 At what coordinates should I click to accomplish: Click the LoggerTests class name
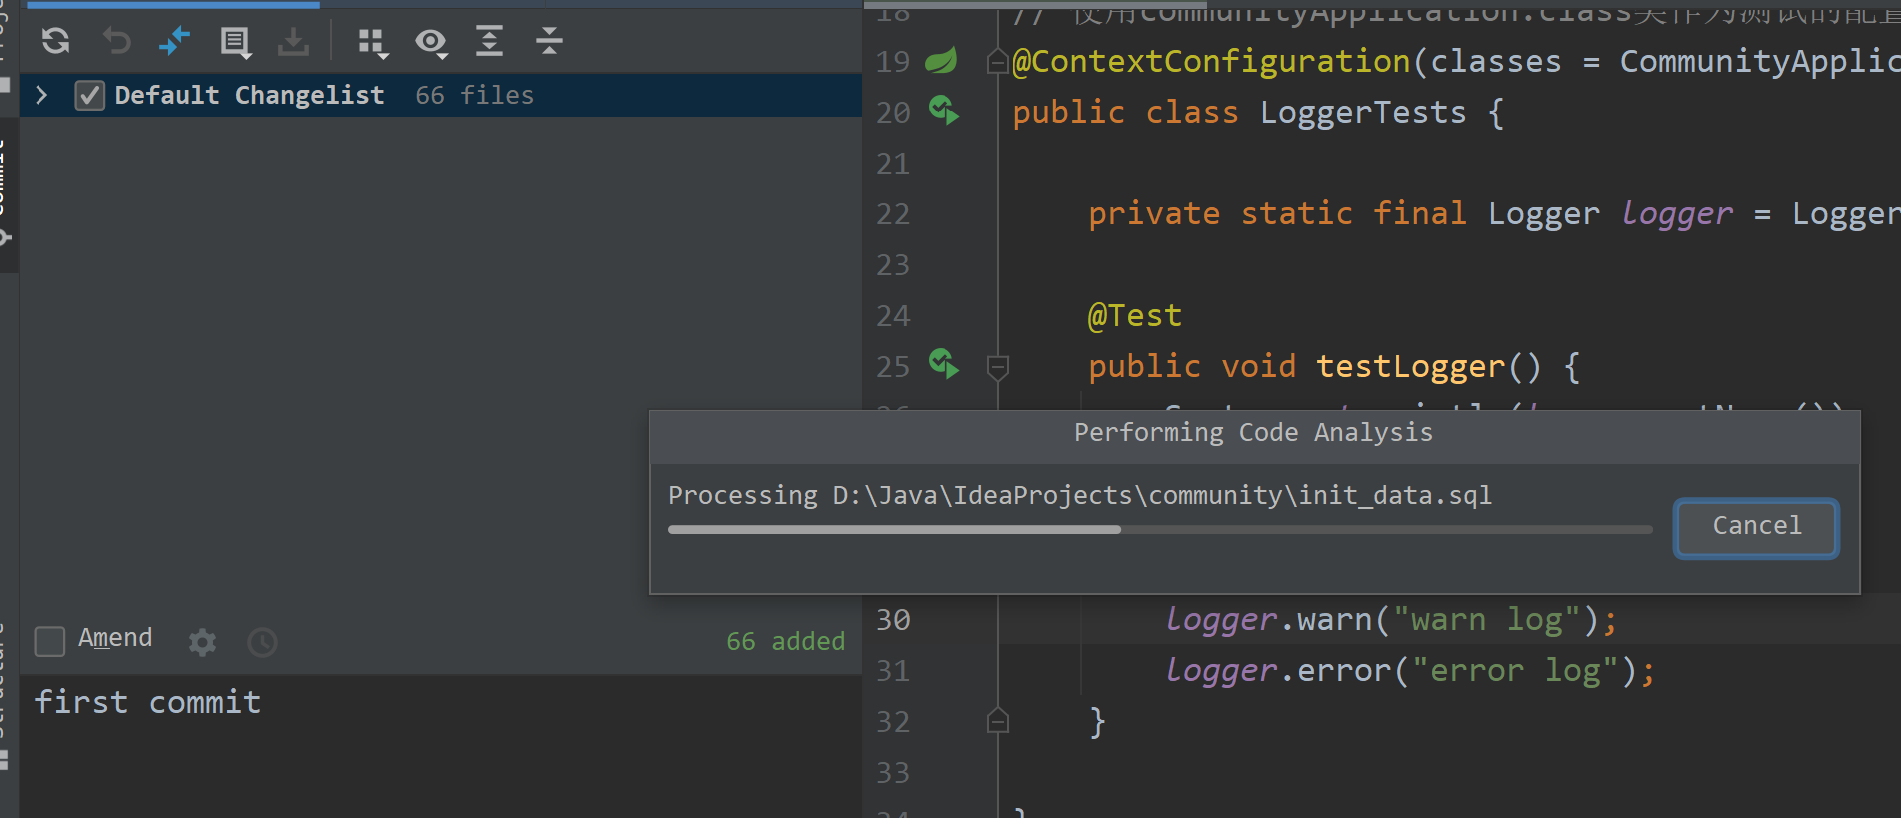tap(1363, 112)
